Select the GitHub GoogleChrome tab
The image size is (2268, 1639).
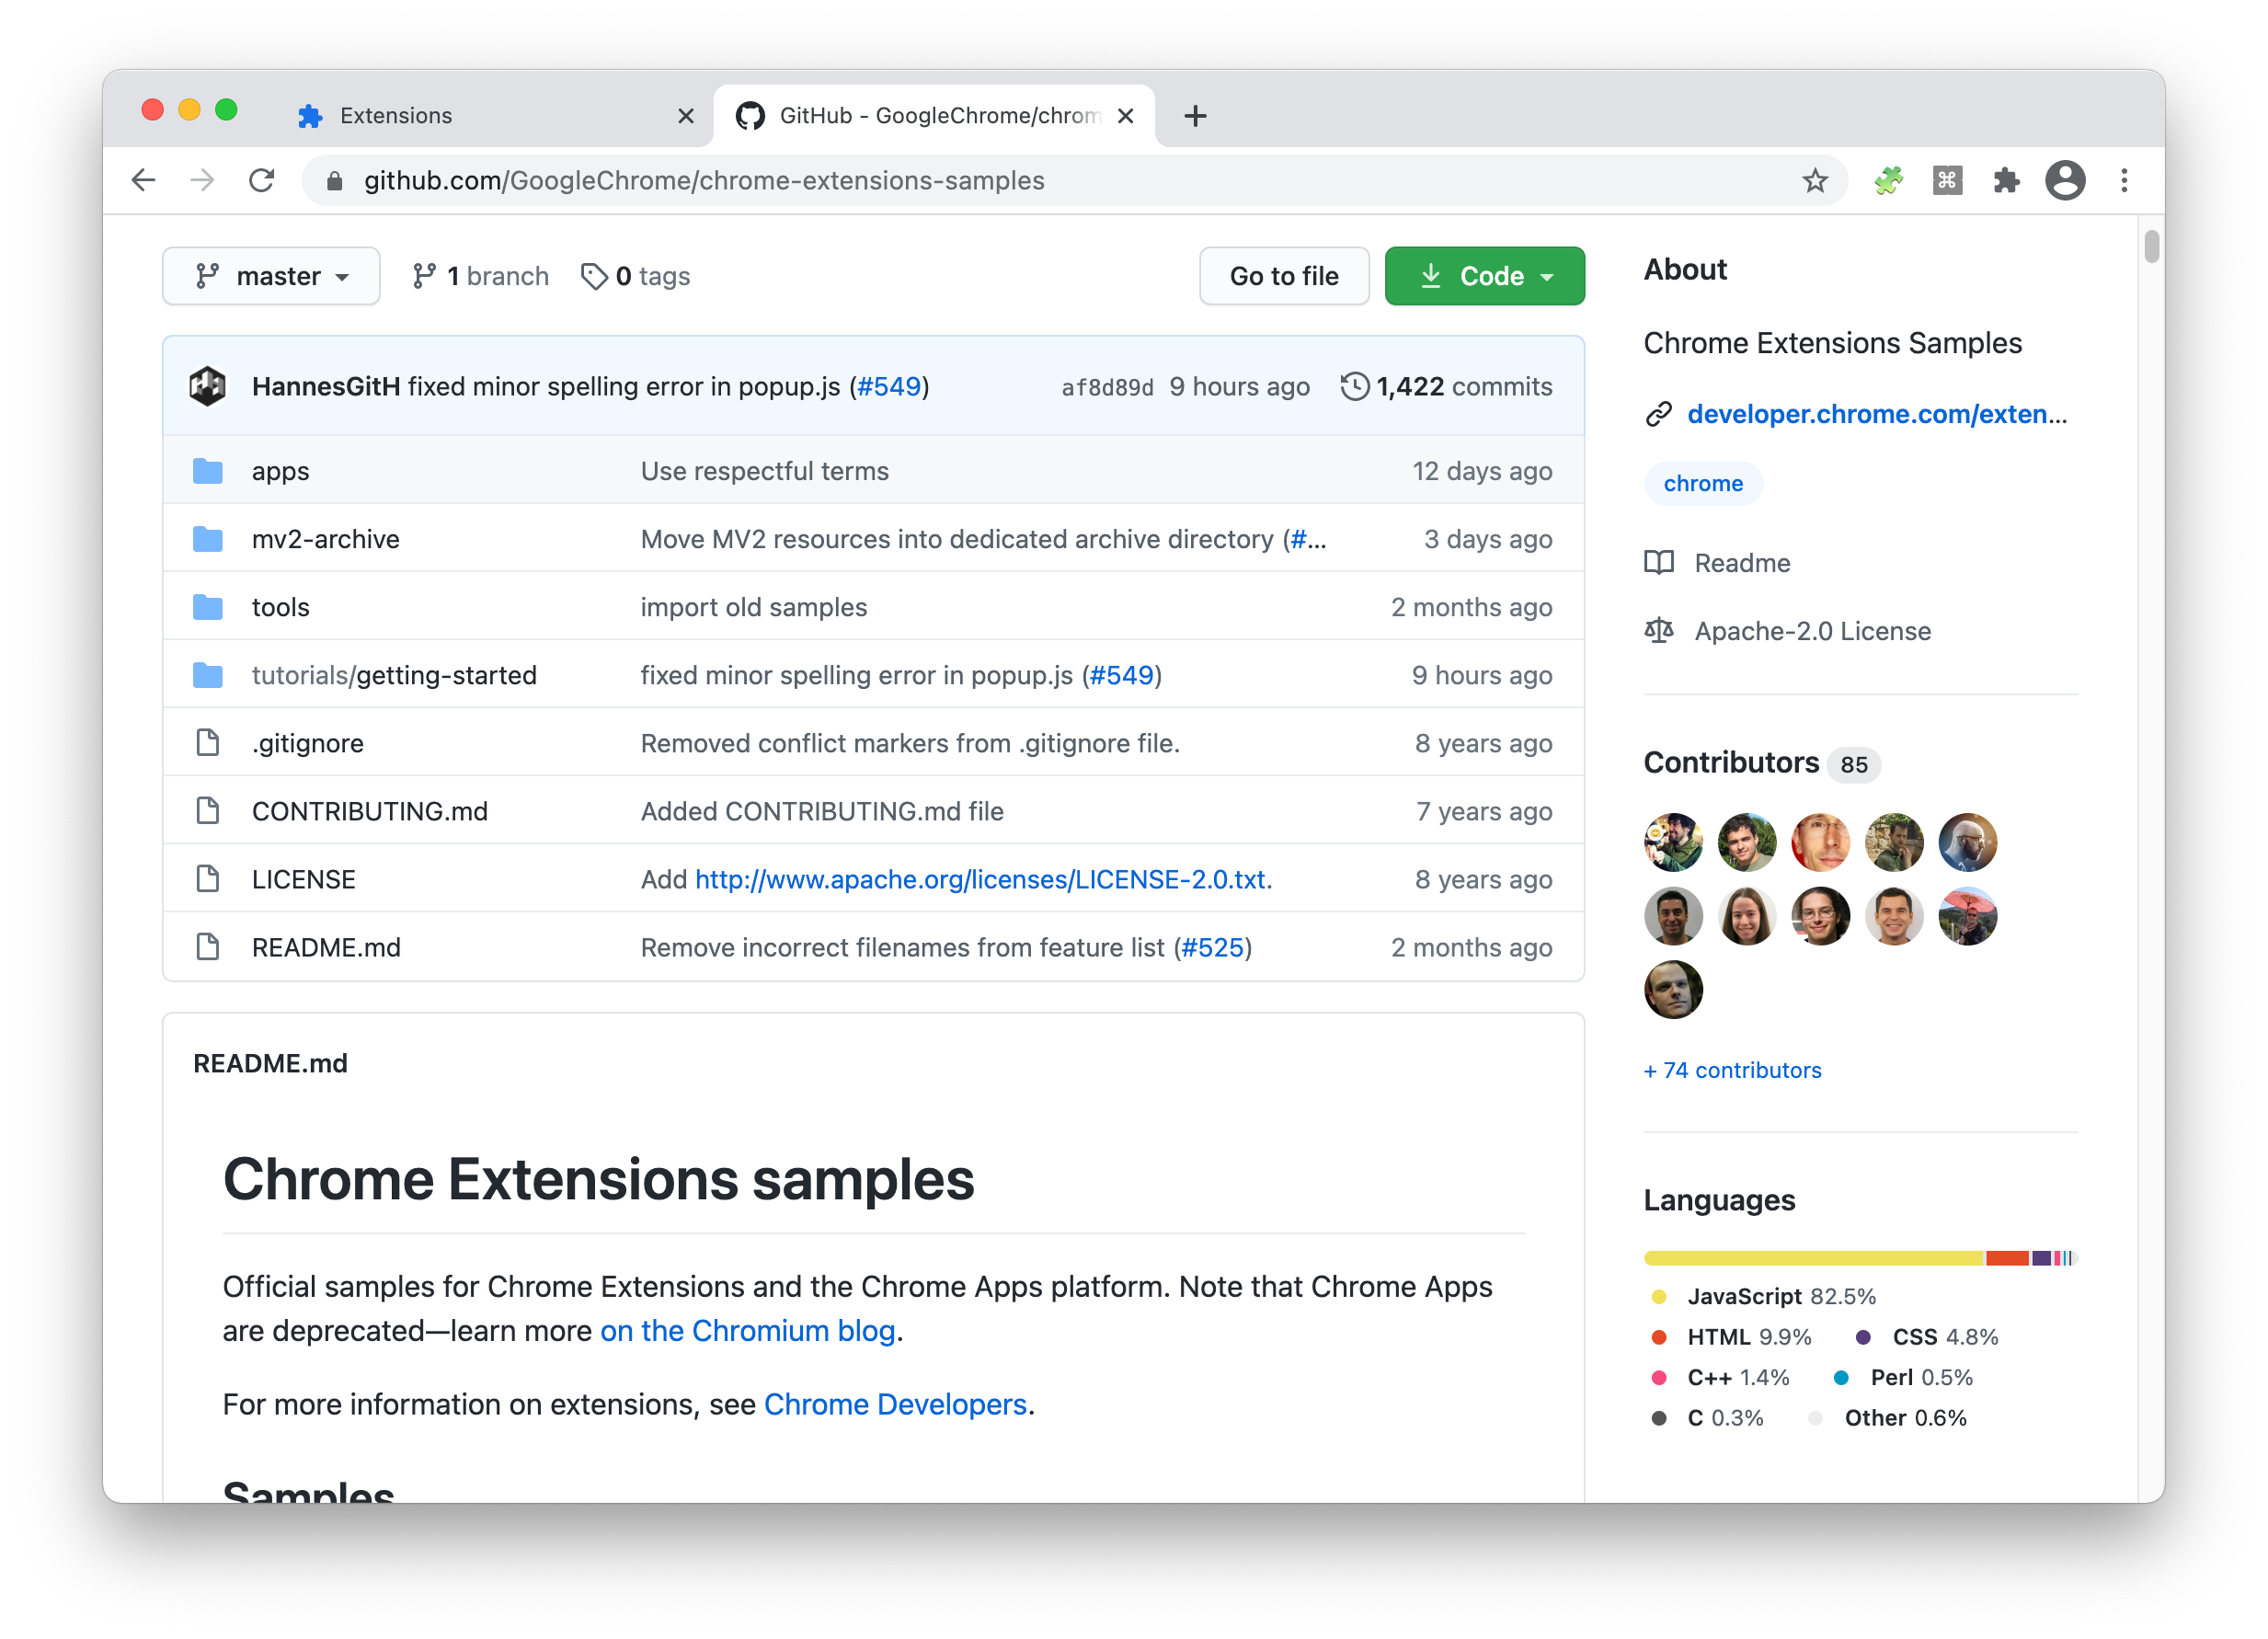(935, 116)
